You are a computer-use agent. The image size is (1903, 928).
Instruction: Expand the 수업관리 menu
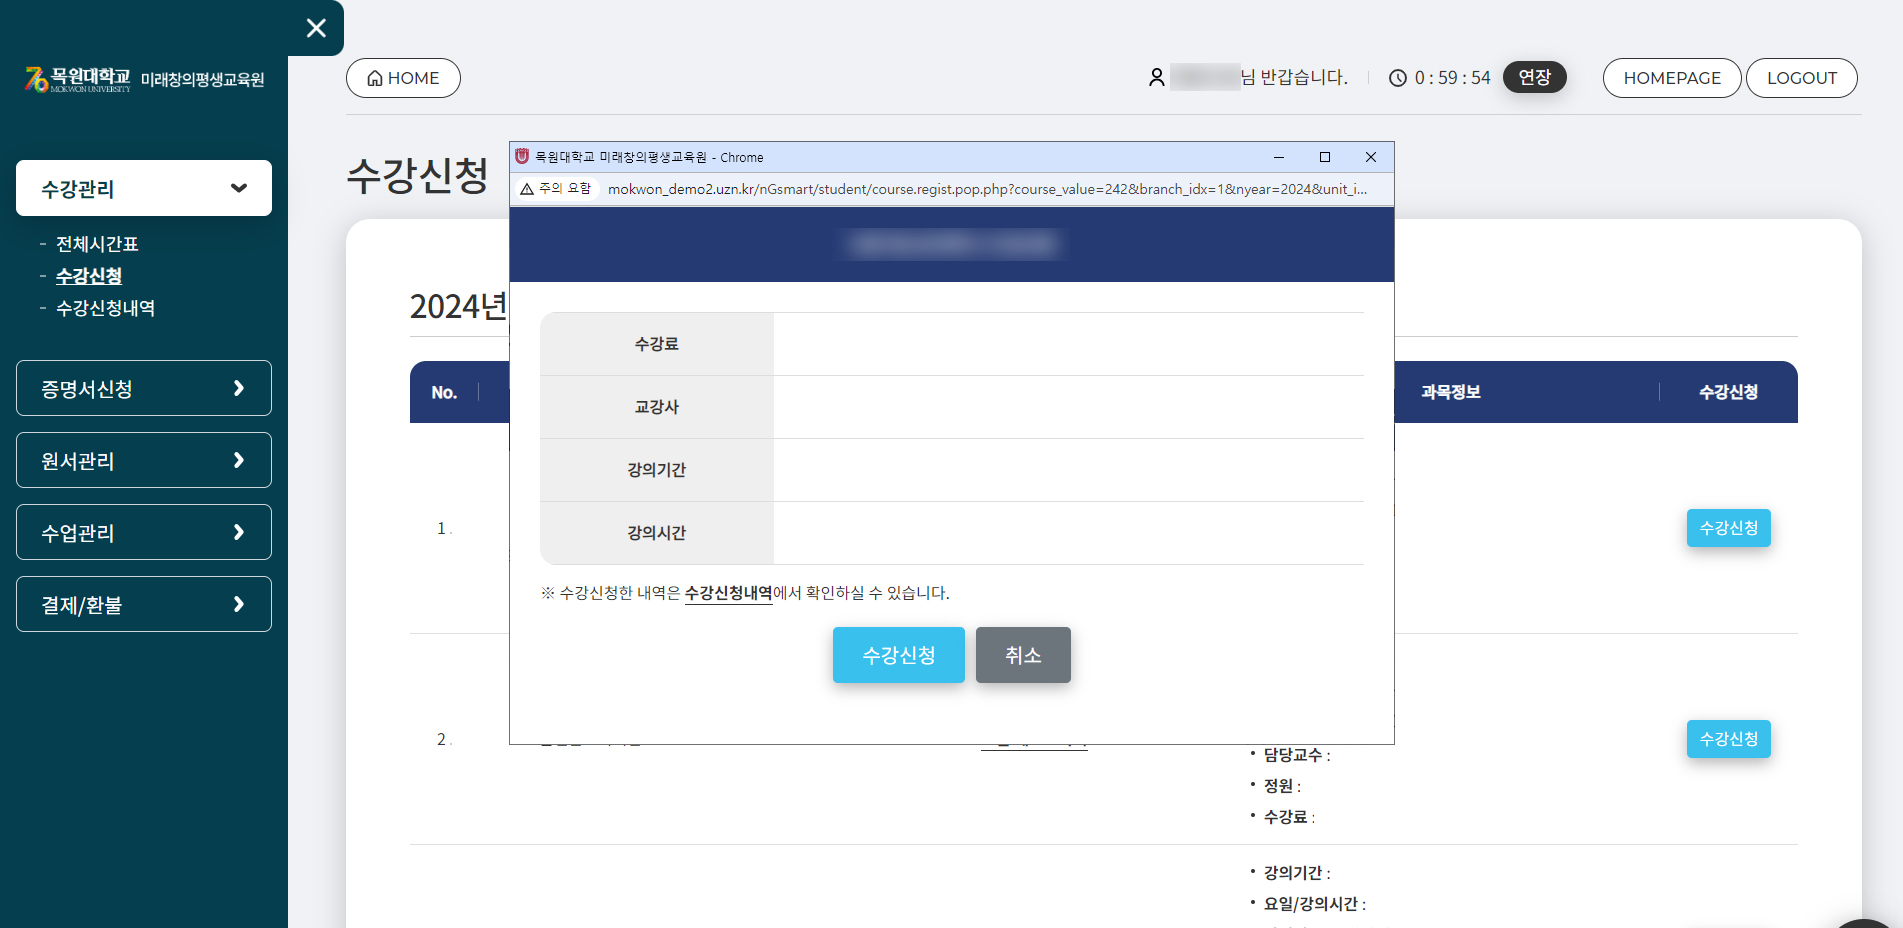tap(144, 532)
